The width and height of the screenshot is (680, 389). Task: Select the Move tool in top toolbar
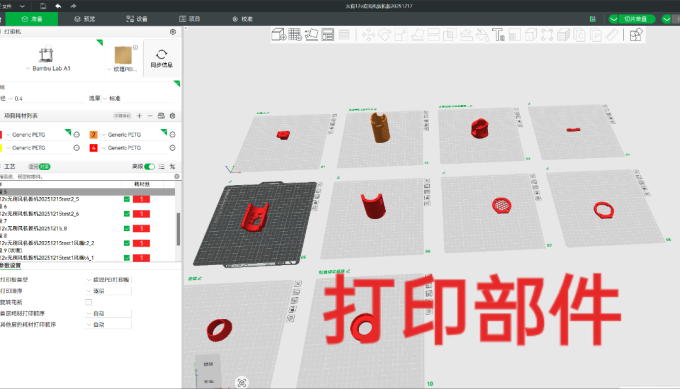369,35
